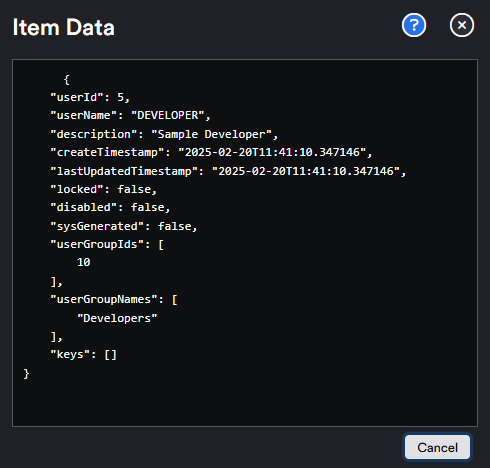Viewport: 490px width, 468px height.
Task: Click the "userGroupIds" key
Action: tap(97, 244)
